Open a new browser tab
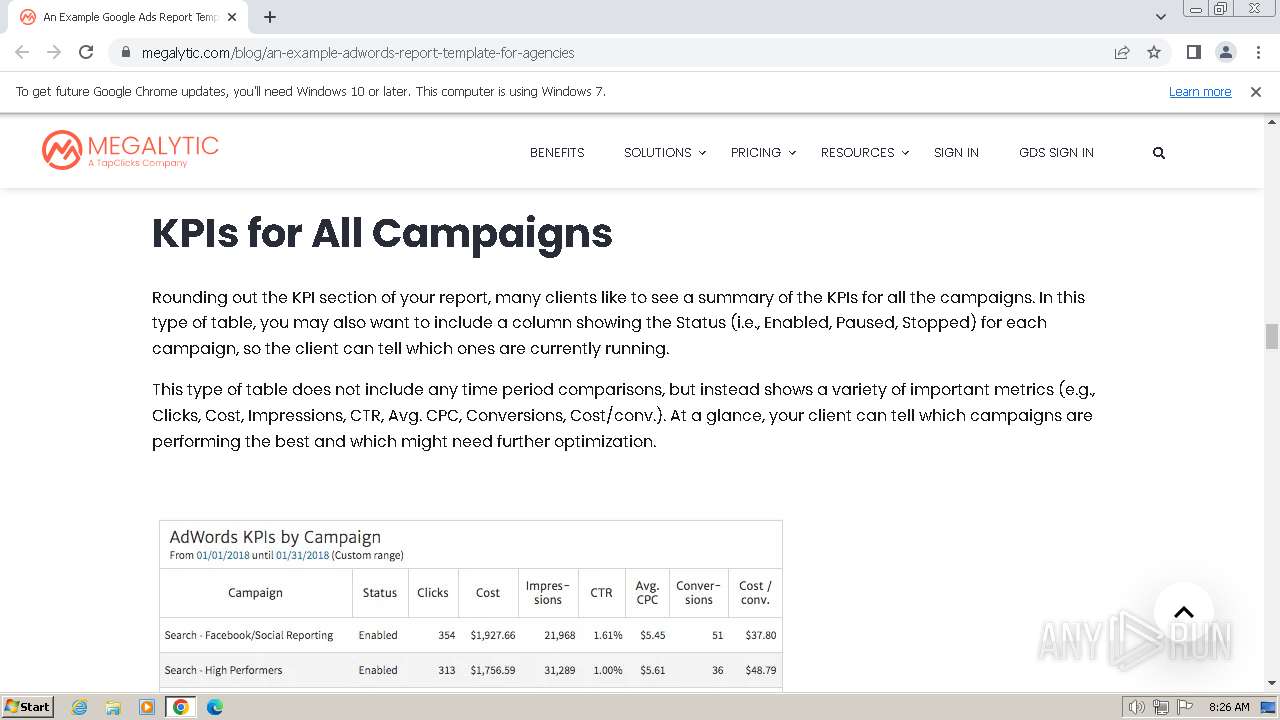This screenshot has height=720, width=1280. pyautogui.click(x=270, y=17)
